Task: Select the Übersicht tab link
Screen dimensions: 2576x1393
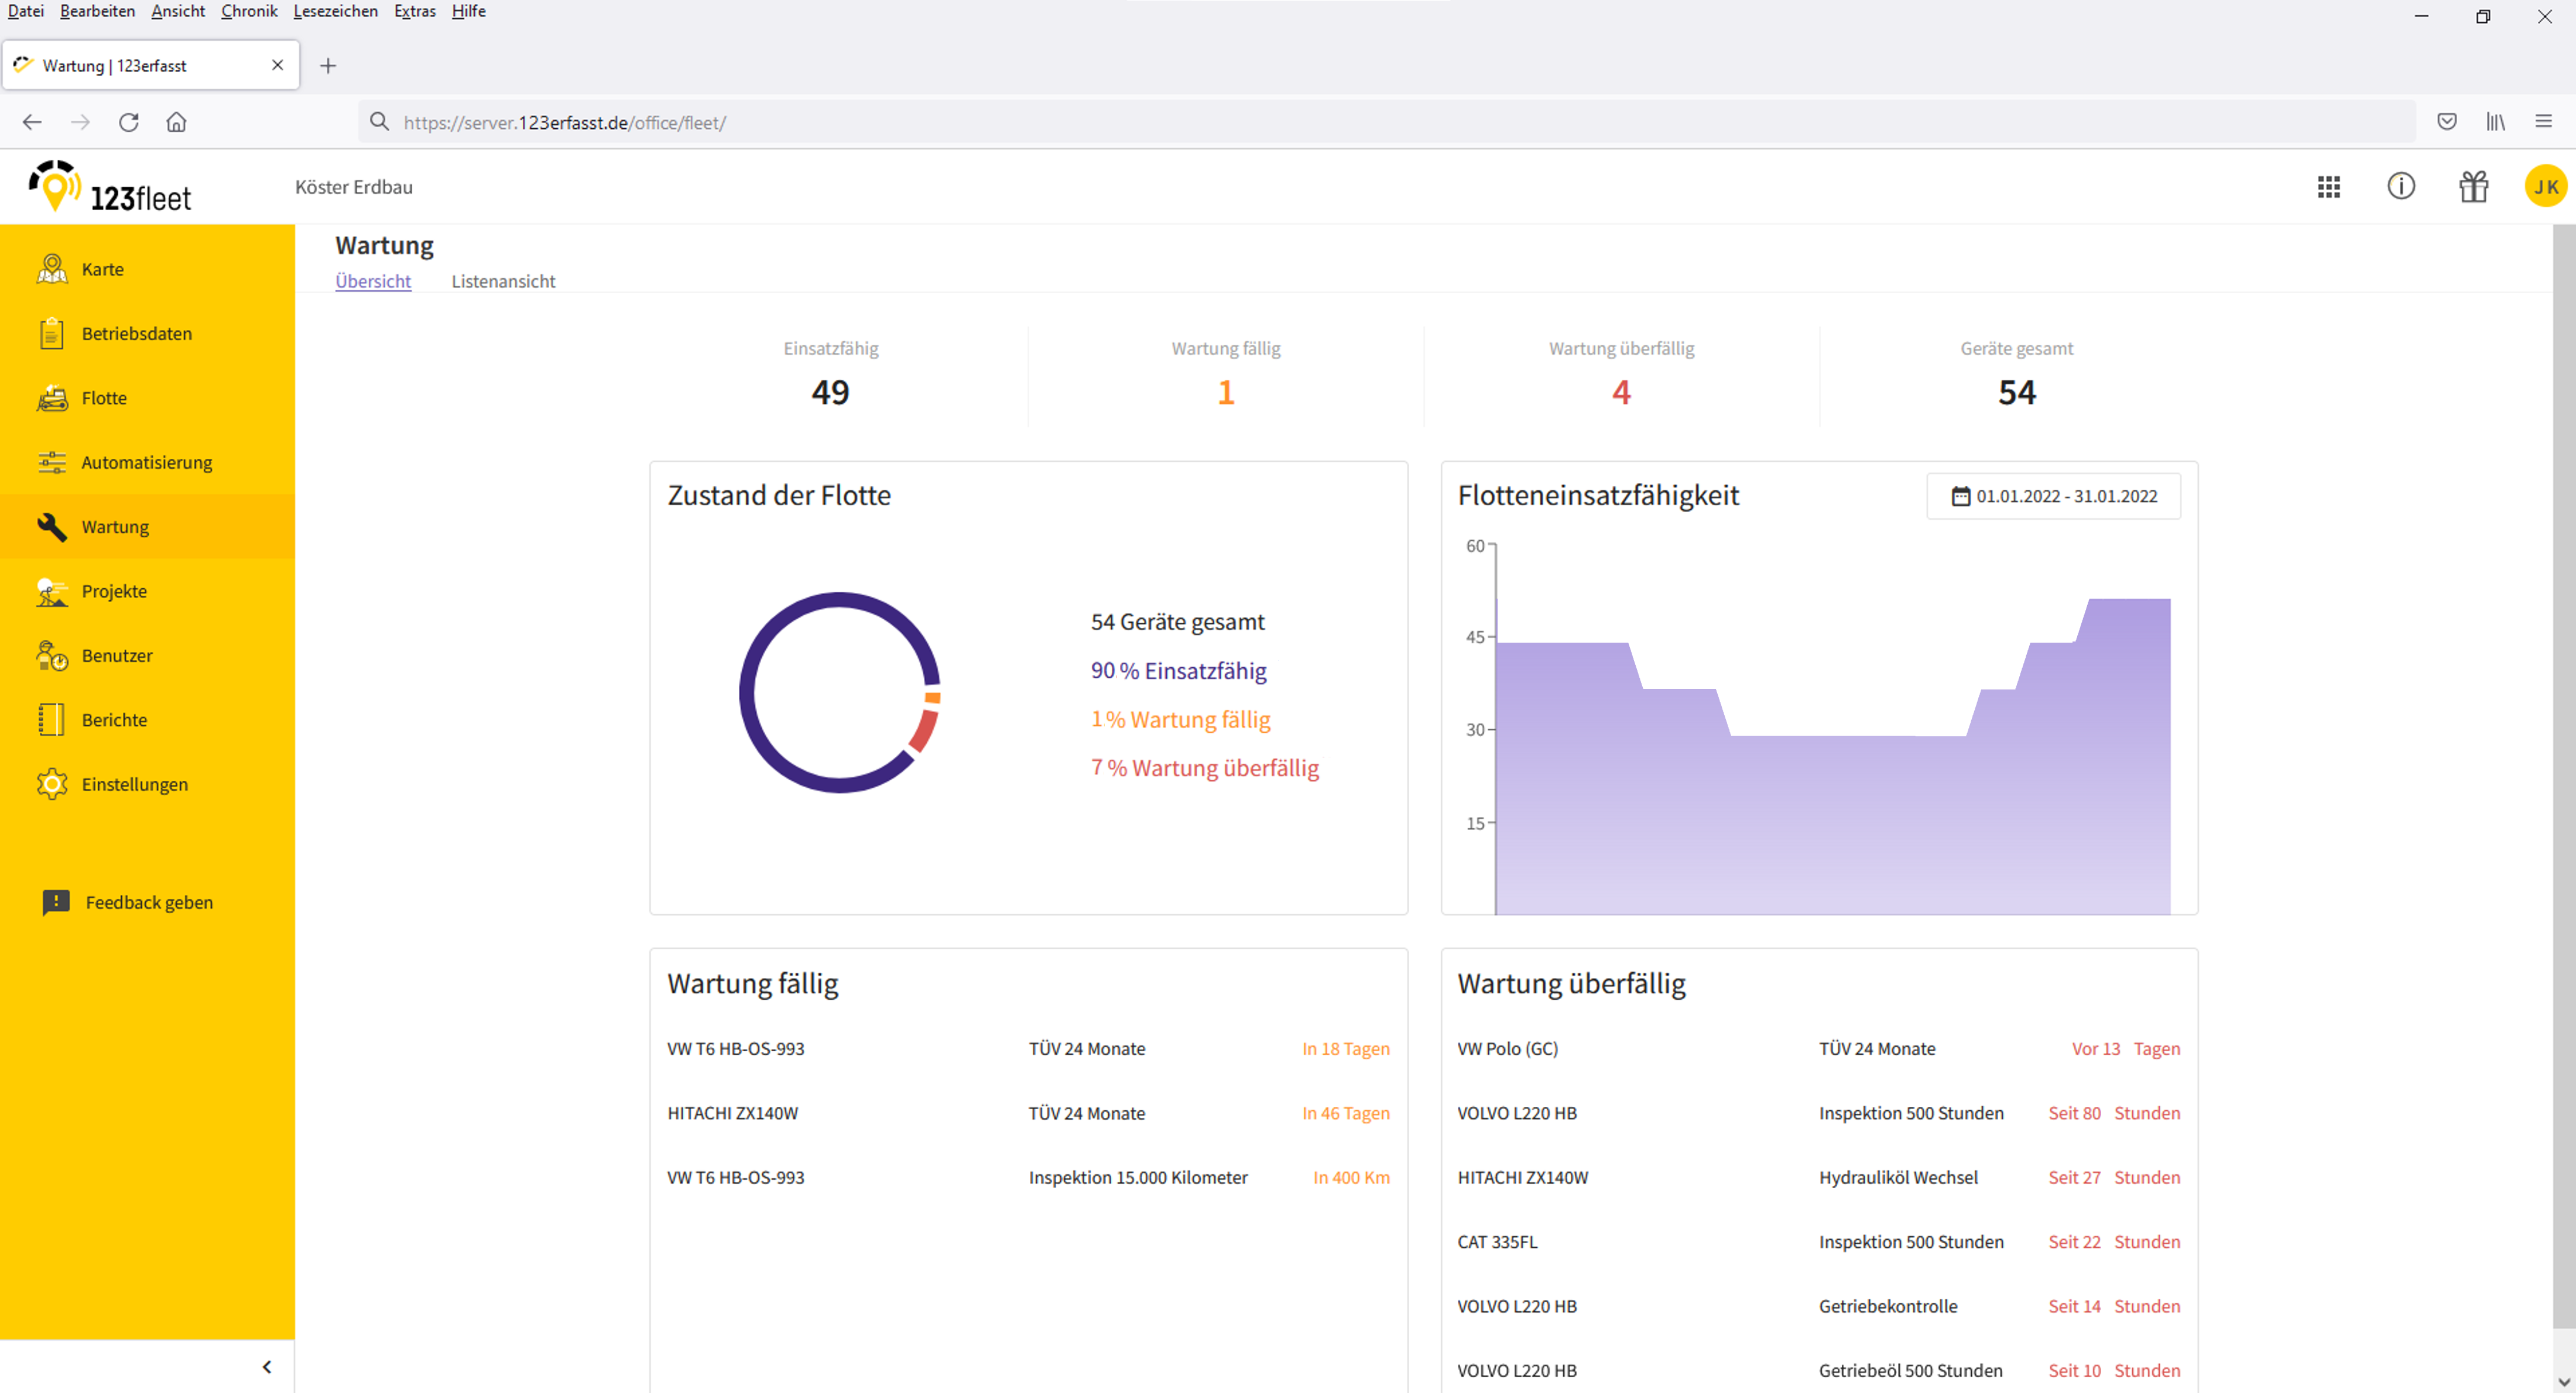Action: click(x=373, y=281)
